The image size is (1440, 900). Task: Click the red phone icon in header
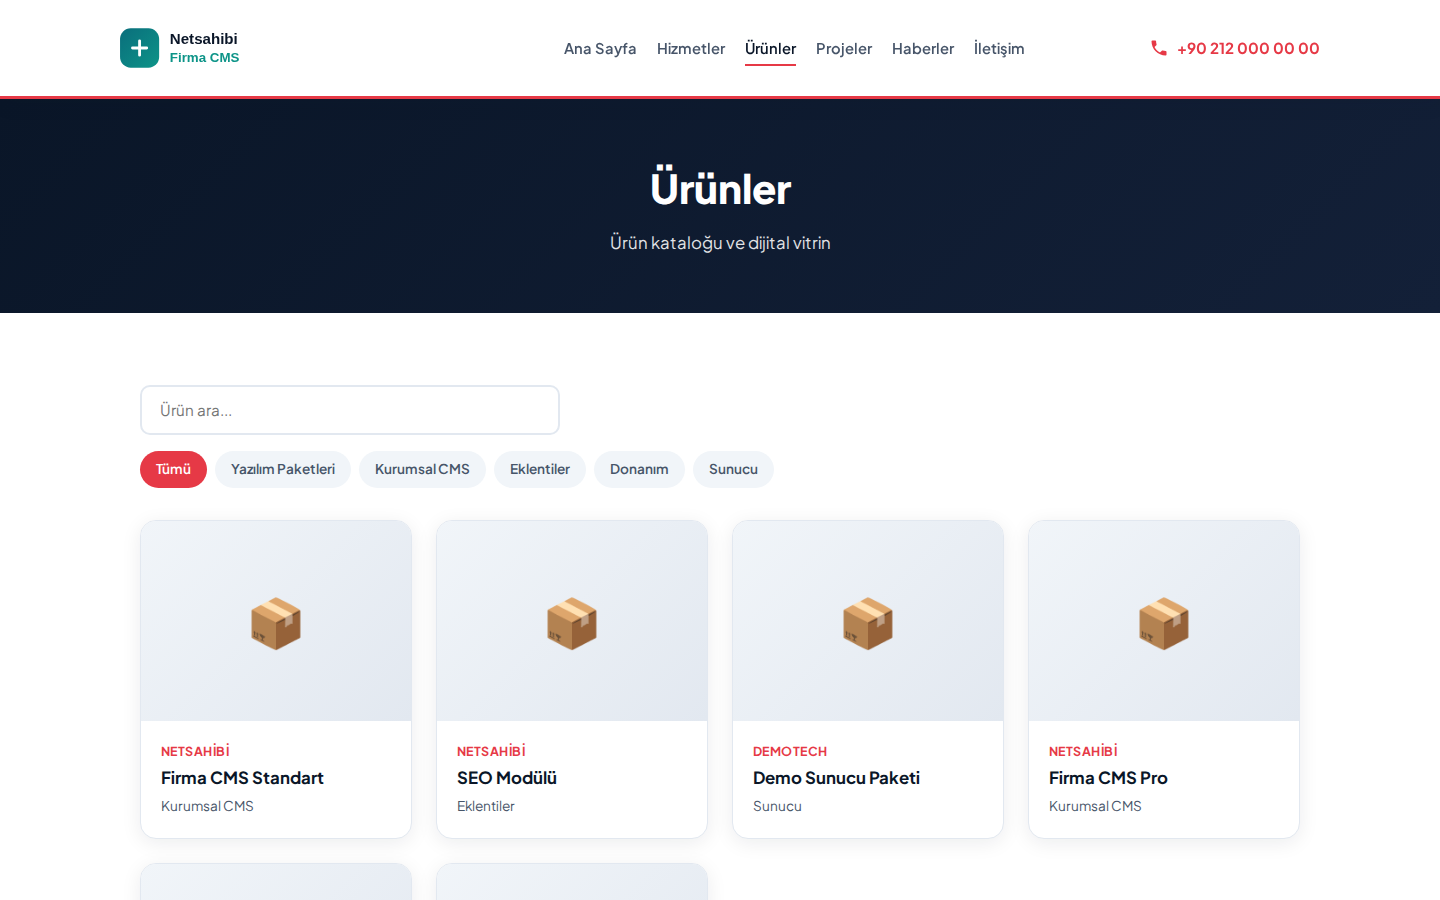tap(1159, 48)
